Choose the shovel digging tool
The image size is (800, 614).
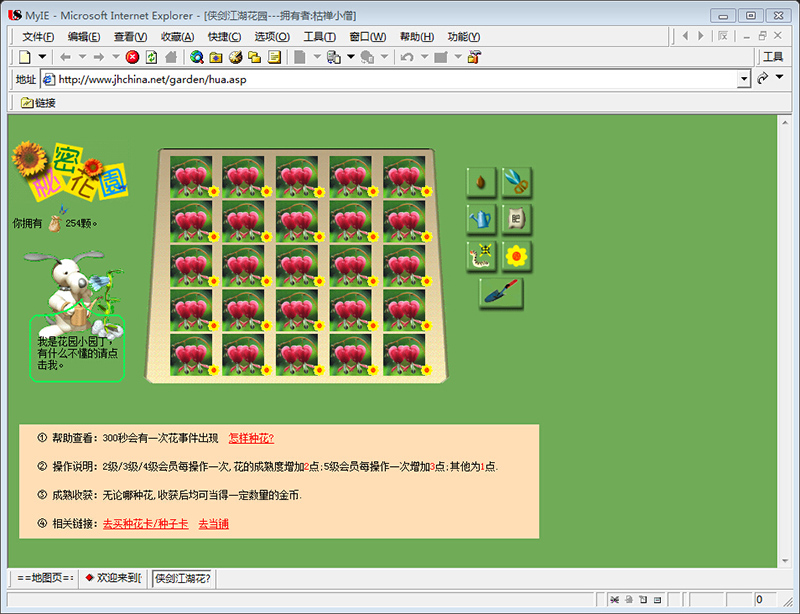[x=501, y=293]
